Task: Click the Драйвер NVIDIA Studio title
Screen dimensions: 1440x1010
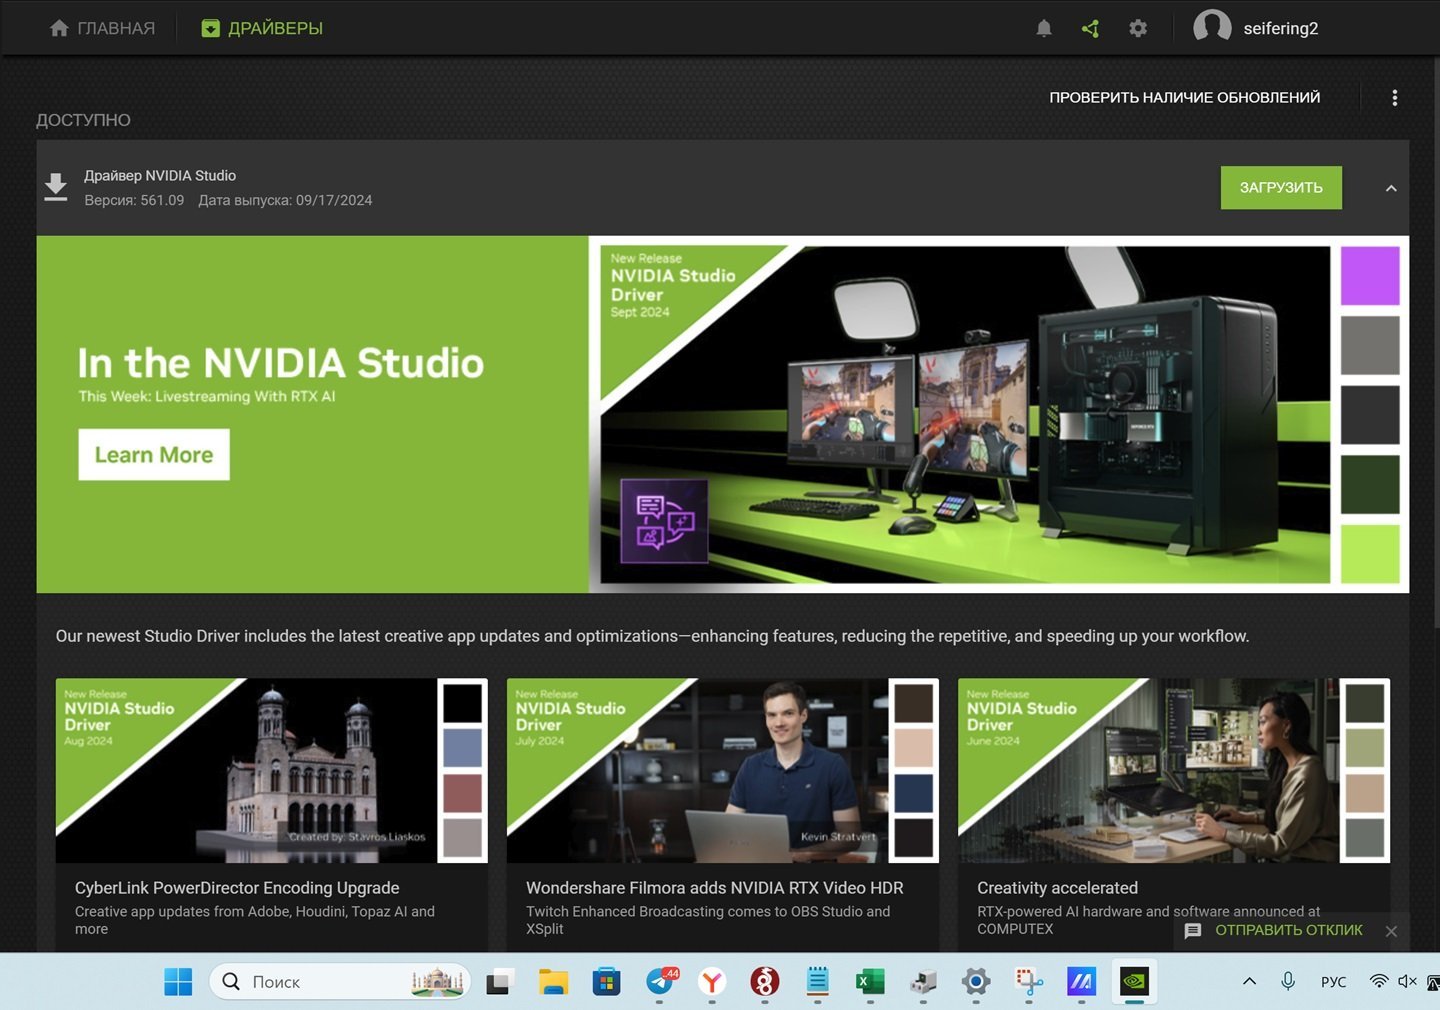Action: click(160, 175)
